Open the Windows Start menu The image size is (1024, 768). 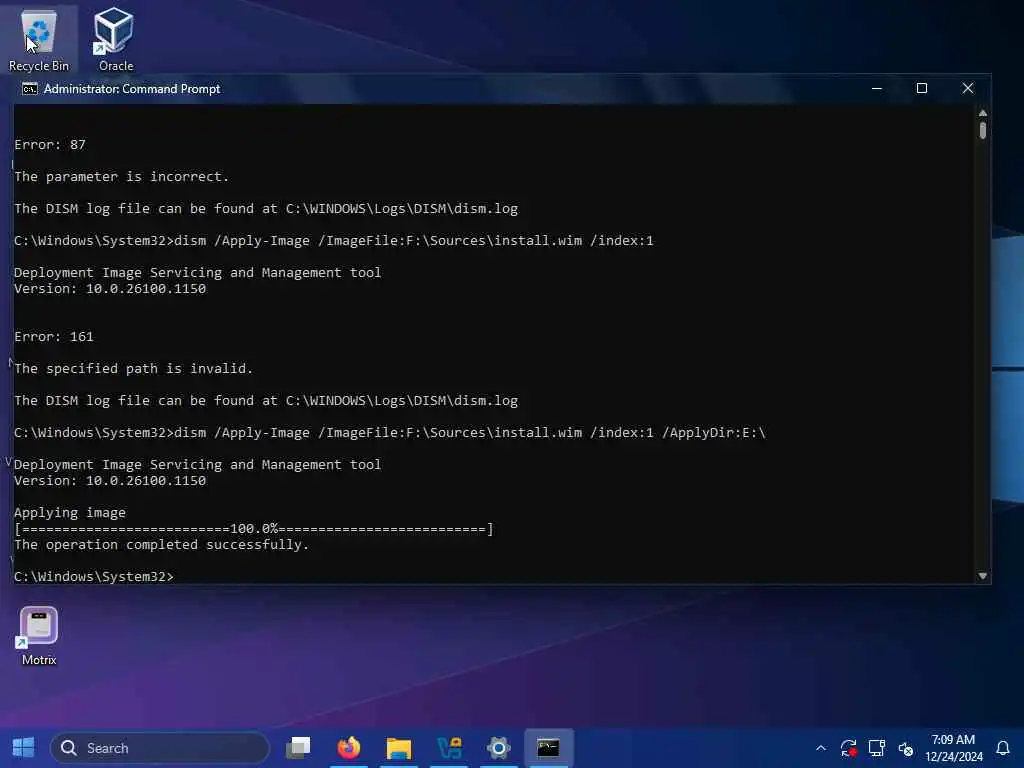point(24,748)
